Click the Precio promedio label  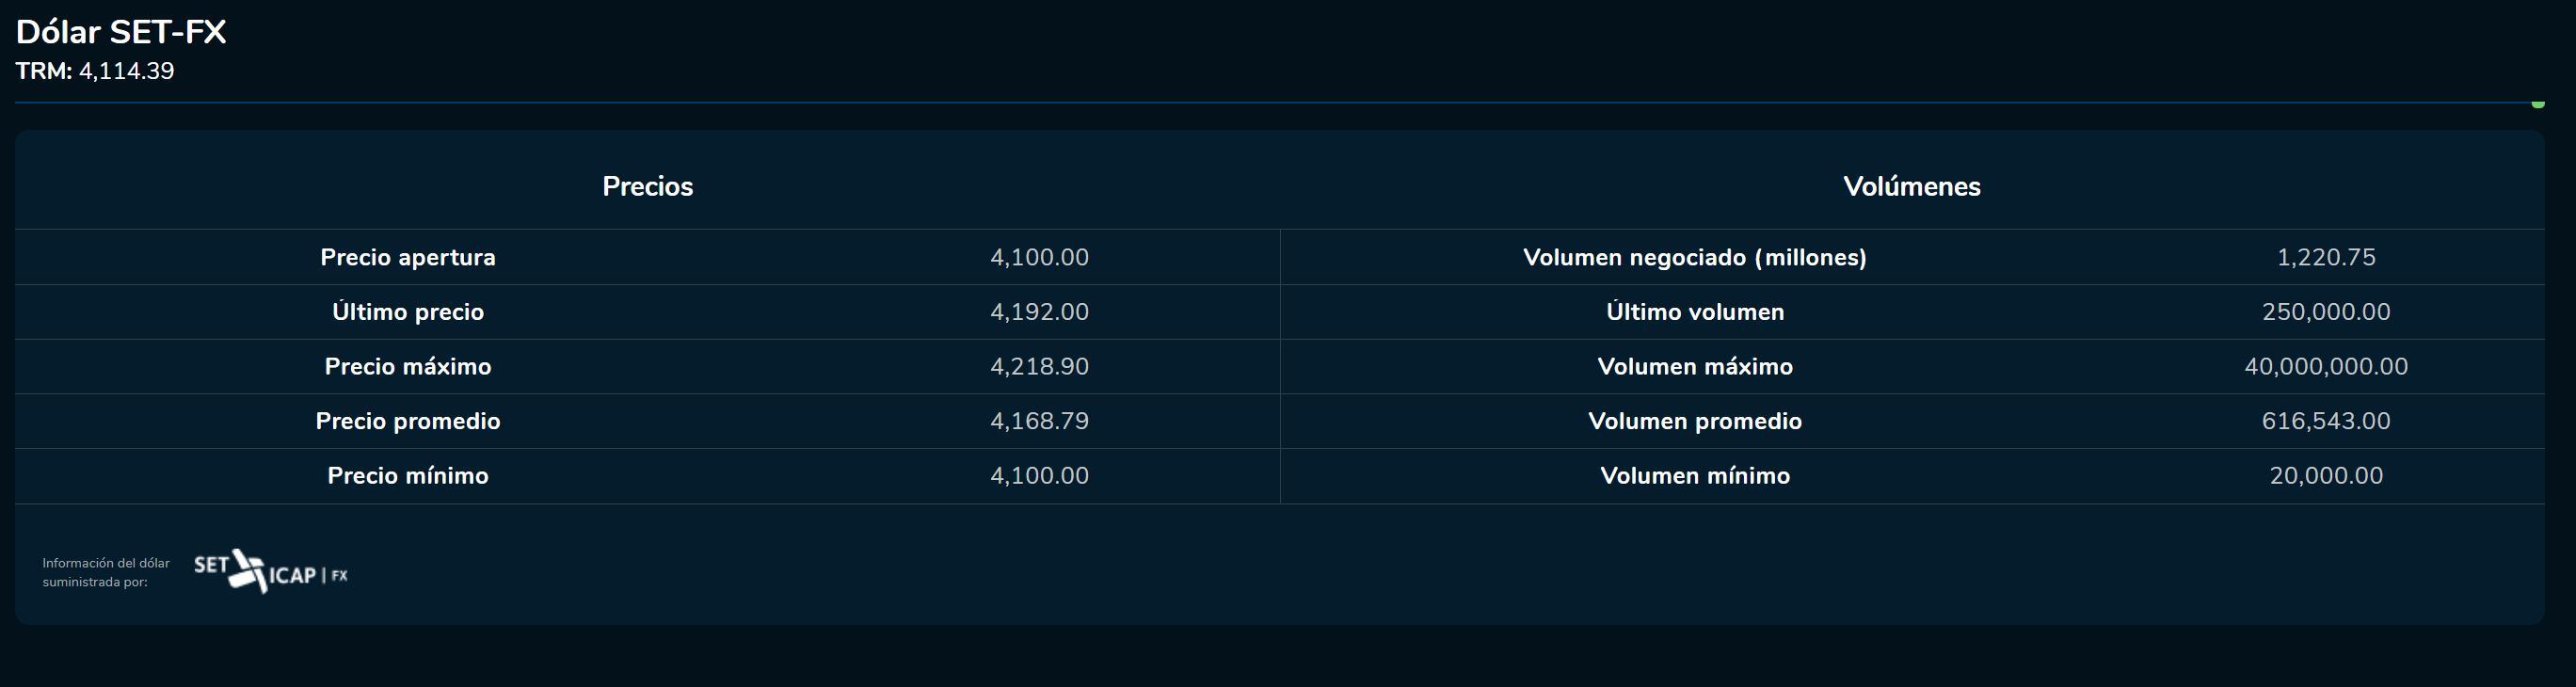[x=408, y=421]
